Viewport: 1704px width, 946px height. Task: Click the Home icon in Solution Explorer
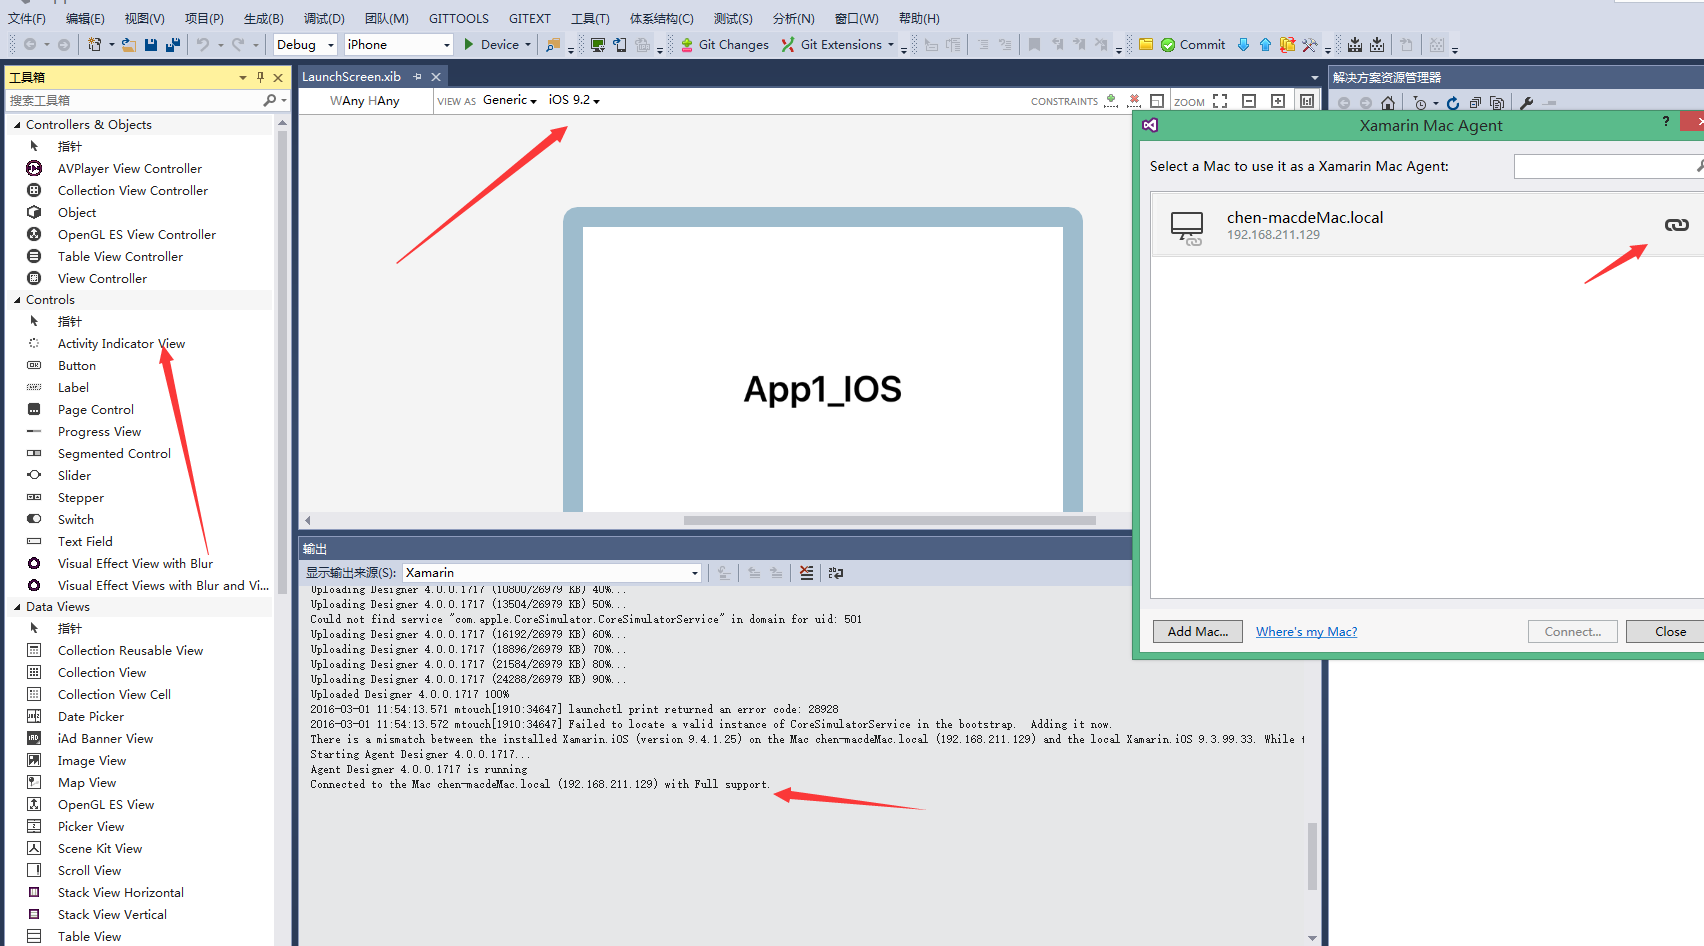click(x=1388, y=103)
